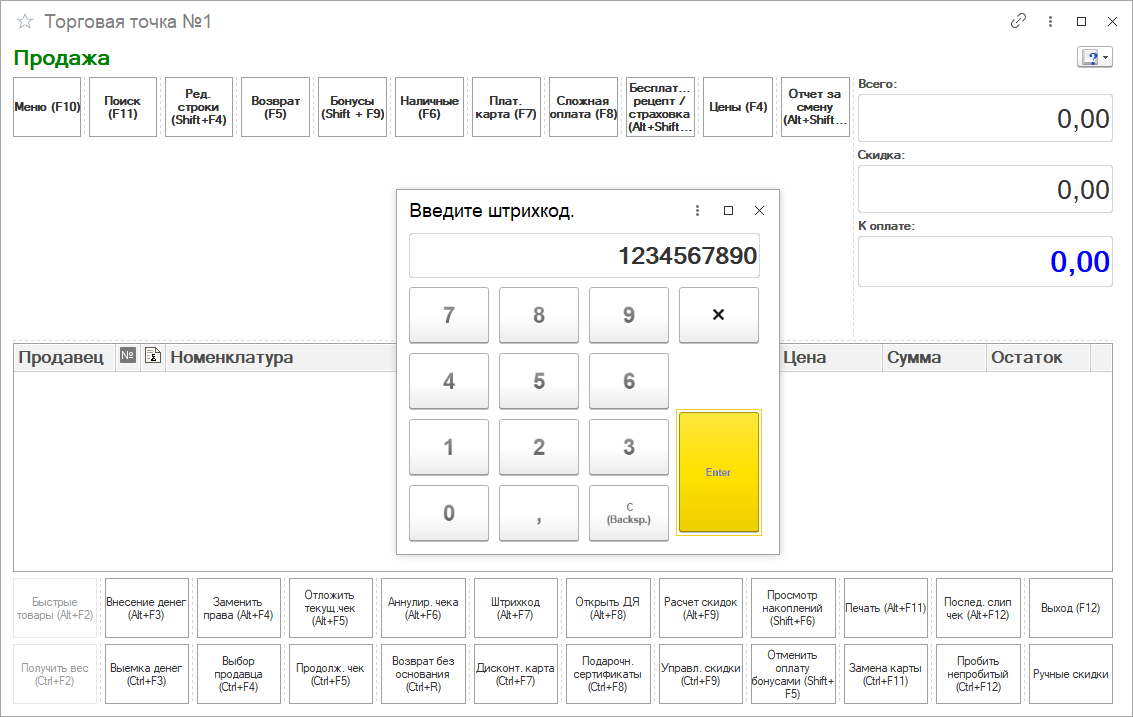This screenshot has width=1133, height=717.
Task: Click Заменить права (Alt+F4)
Action: (238, 608)
